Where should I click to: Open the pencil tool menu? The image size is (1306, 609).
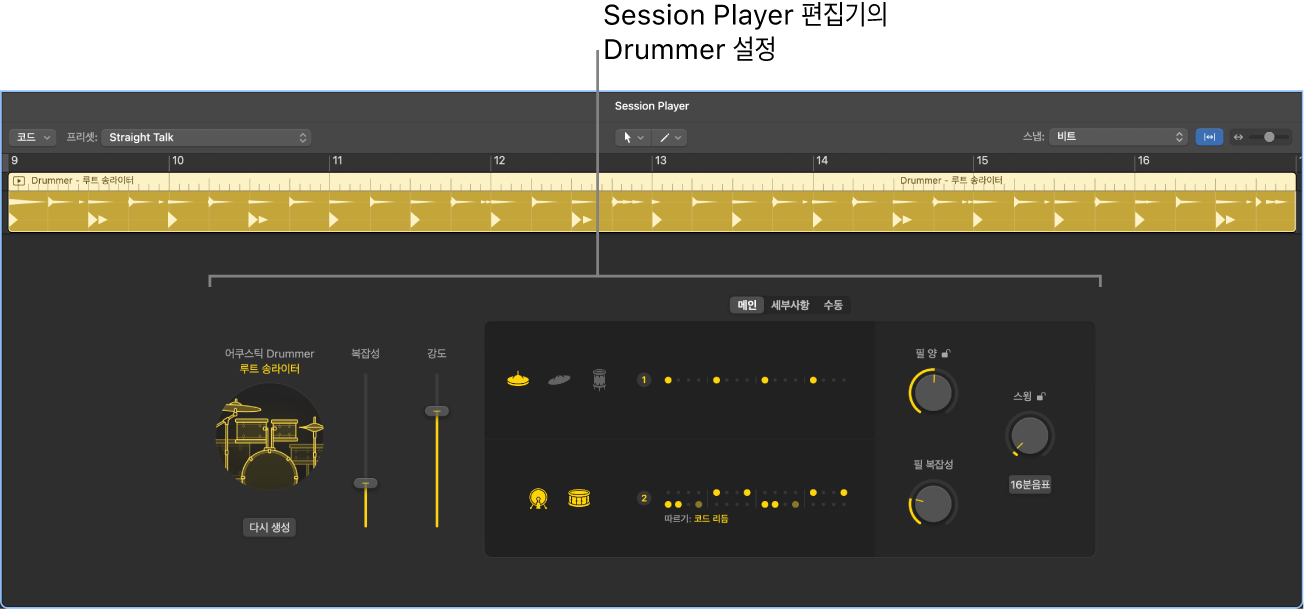point(670,137)
